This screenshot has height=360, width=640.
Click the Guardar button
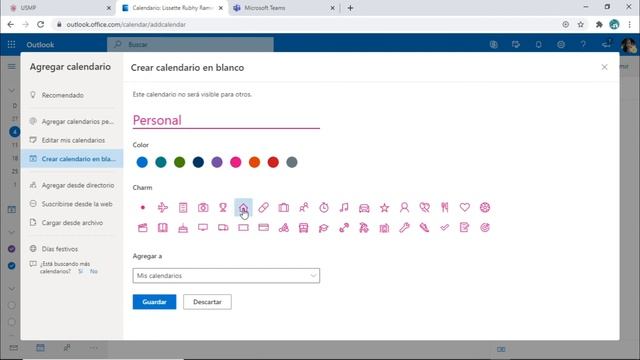click(x=154, y=302)
